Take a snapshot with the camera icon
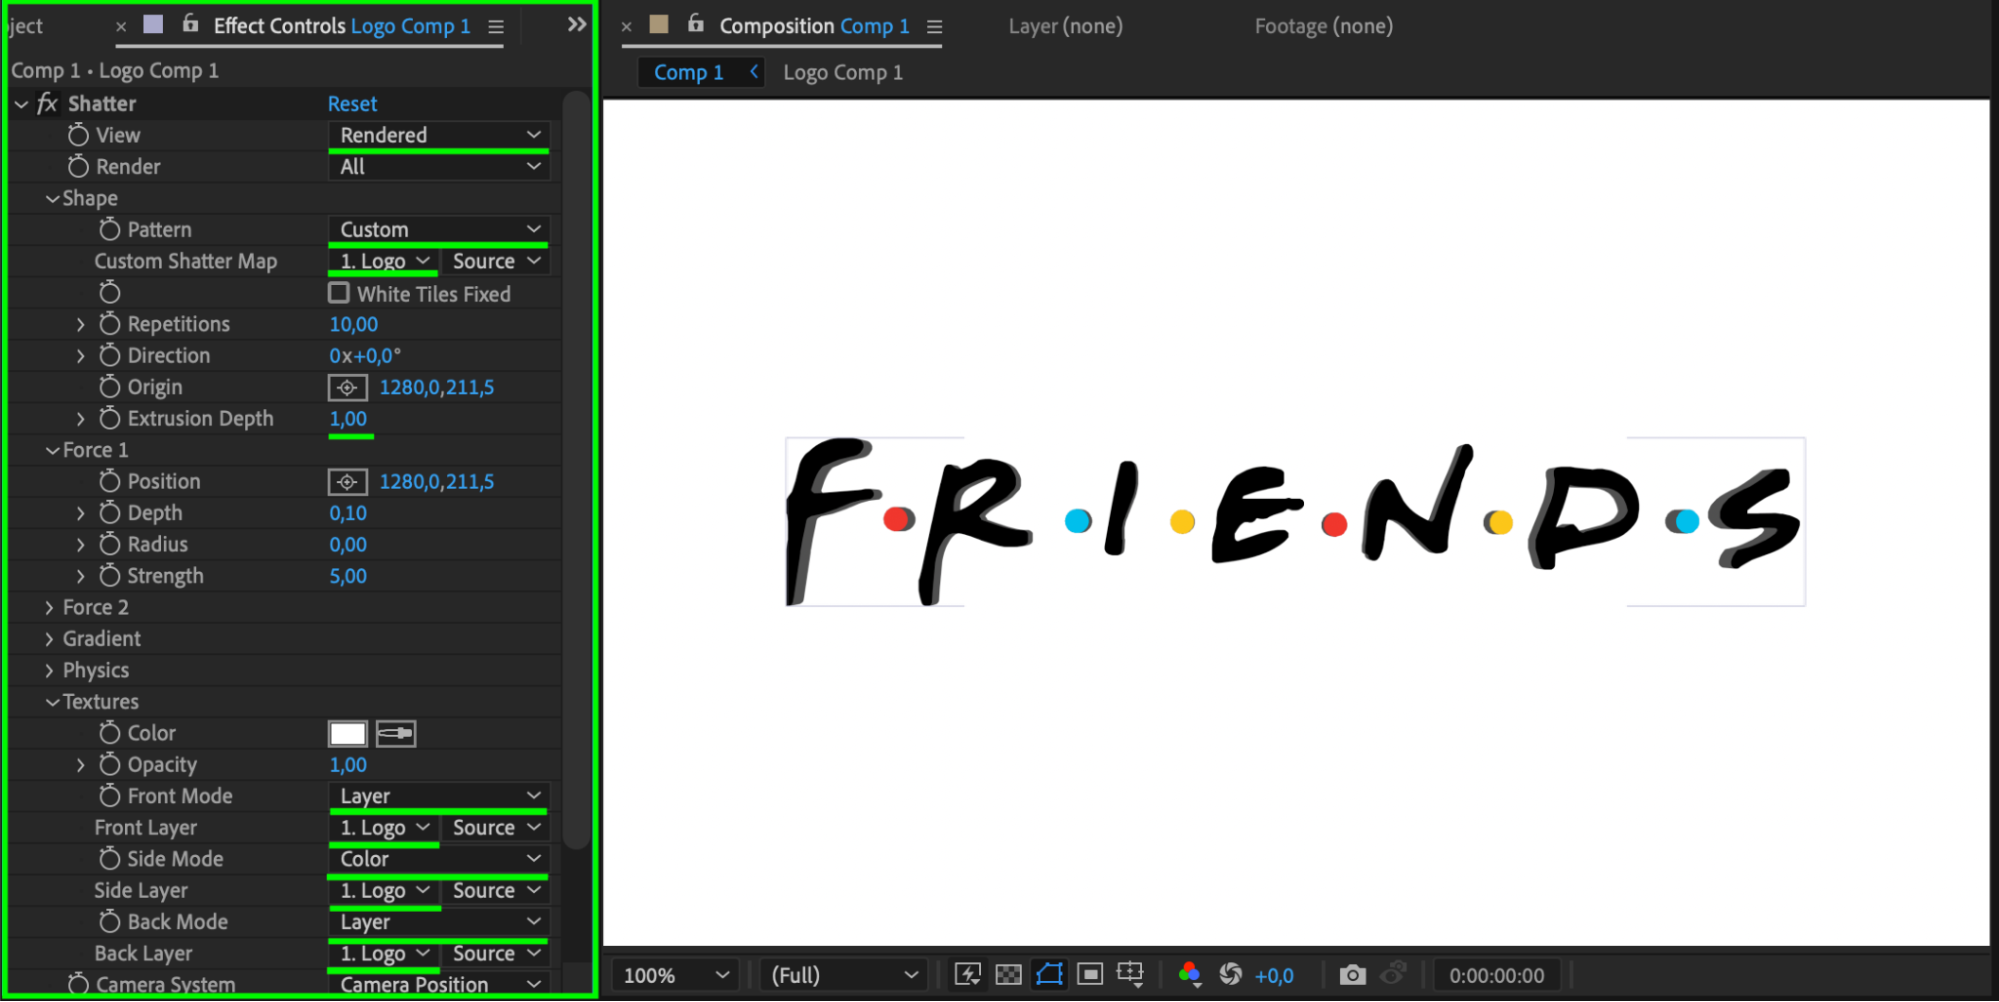Screen dimensions: 1999x1002 [x=1352, y=975]
